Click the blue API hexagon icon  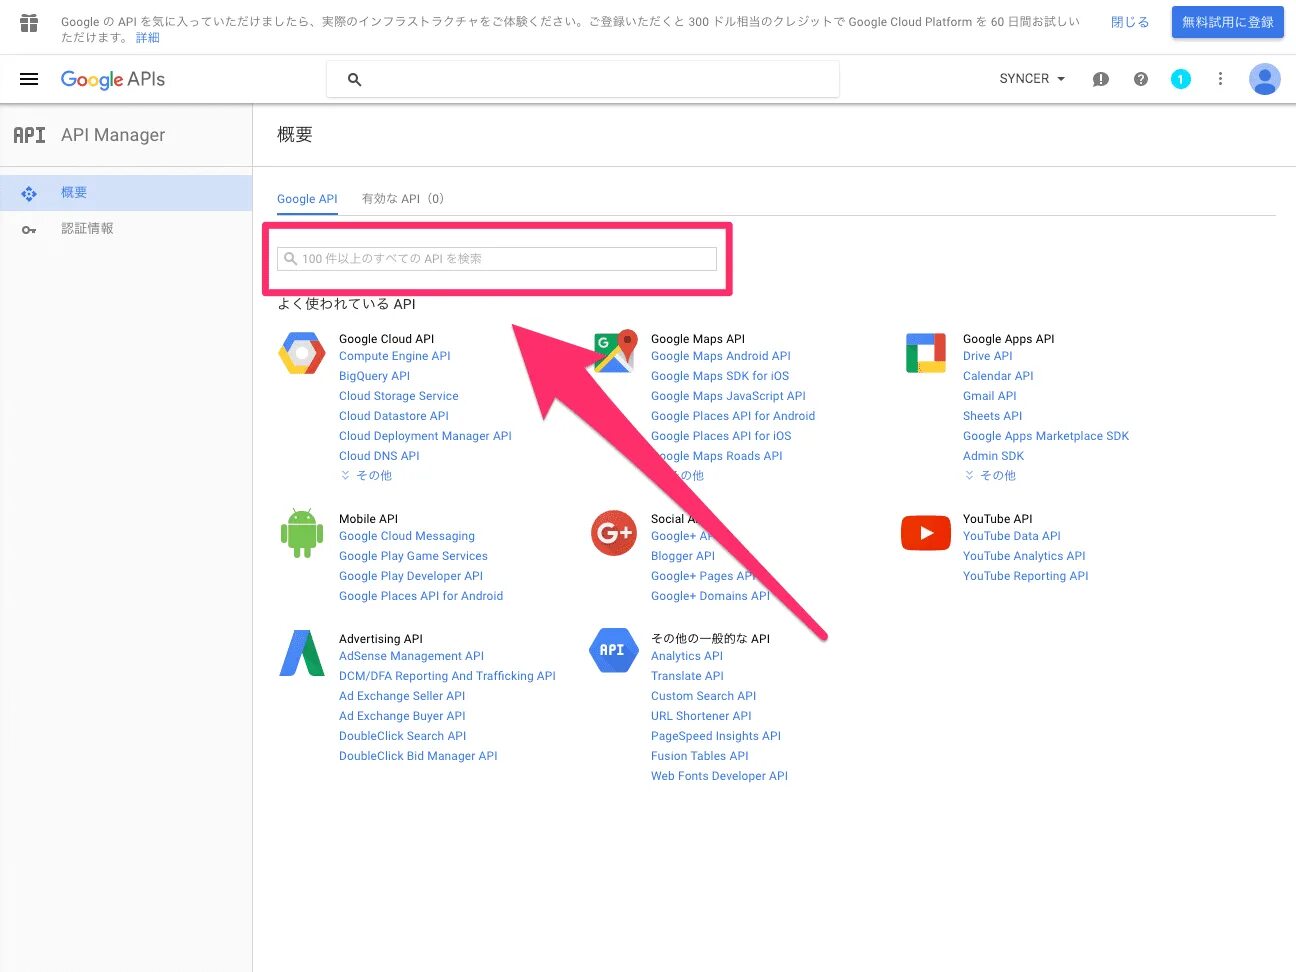coord(614,650)
